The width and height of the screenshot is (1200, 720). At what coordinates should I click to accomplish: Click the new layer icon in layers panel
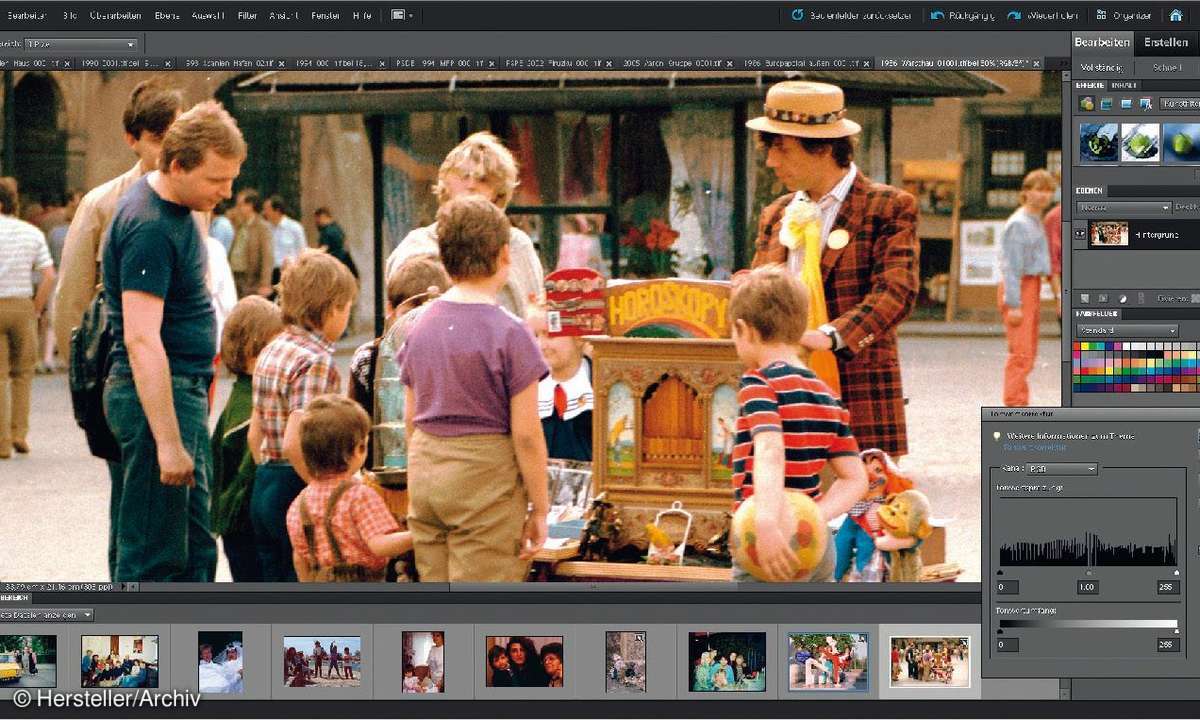click(1083, 298)
